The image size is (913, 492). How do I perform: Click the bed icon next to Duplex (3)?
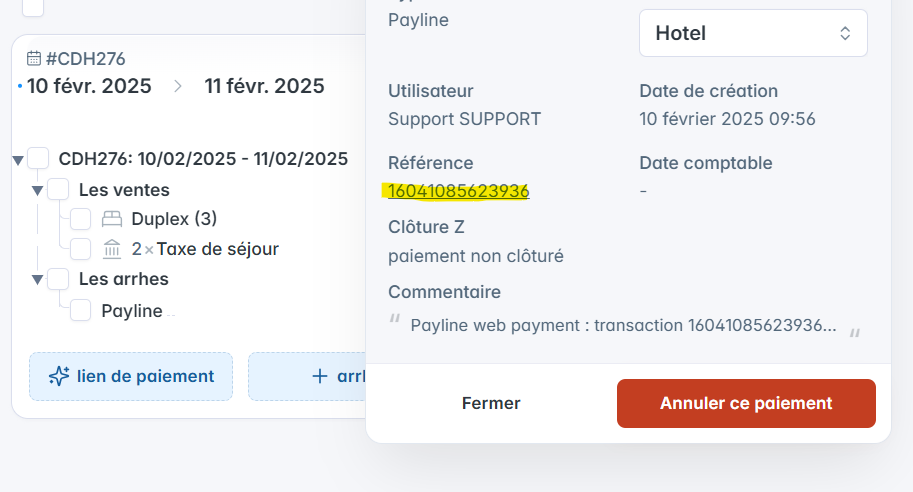click(x=112, y=219)
